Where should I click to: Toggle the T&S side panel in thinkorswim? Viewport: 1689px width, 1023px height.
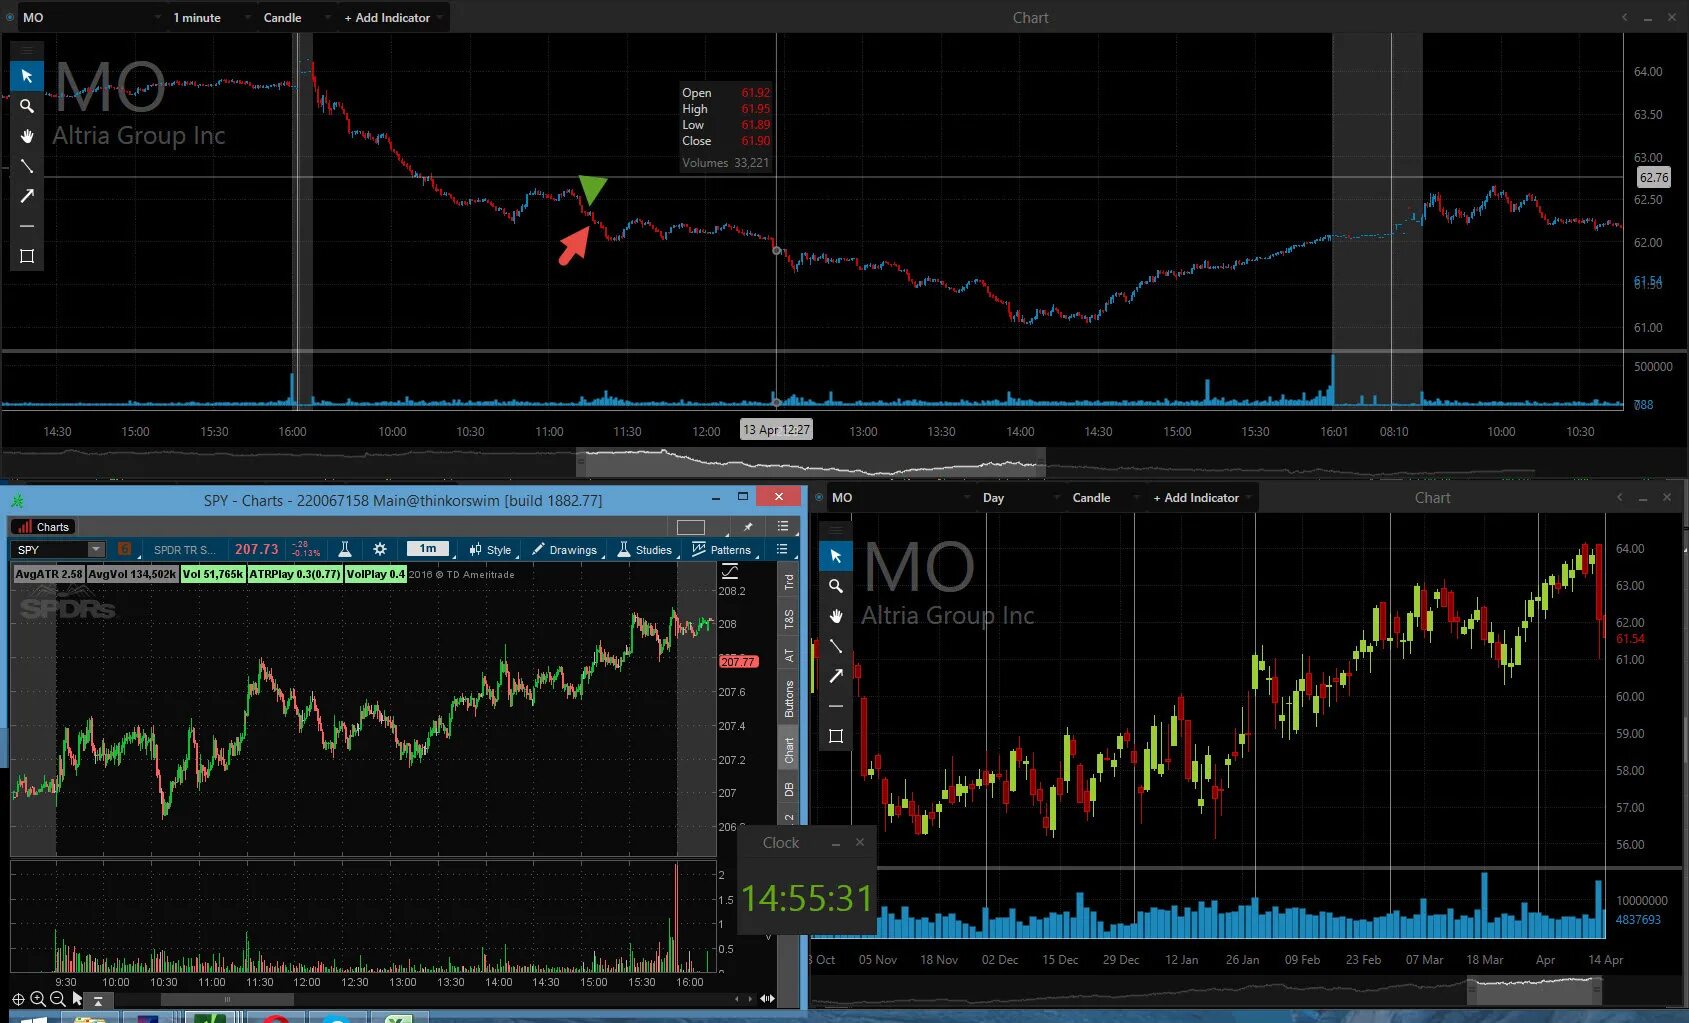(x=788, y=619)
